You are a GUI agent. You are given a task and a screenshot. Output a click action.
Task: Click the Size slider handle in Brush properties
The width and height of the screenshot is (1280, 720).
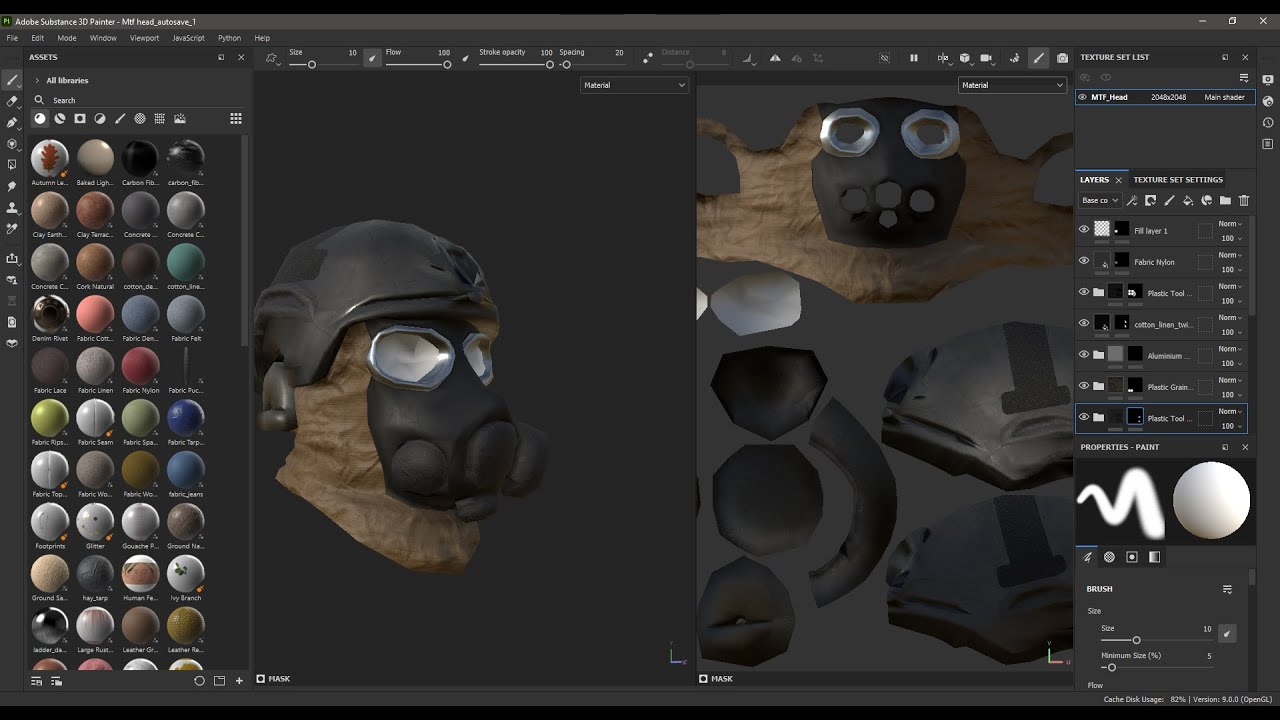click(x=1136, y=640)
